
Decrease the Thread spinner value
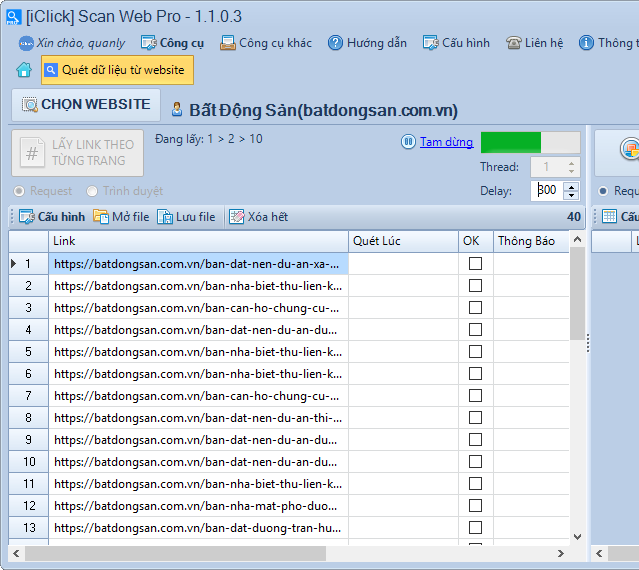tap(571, 172)
